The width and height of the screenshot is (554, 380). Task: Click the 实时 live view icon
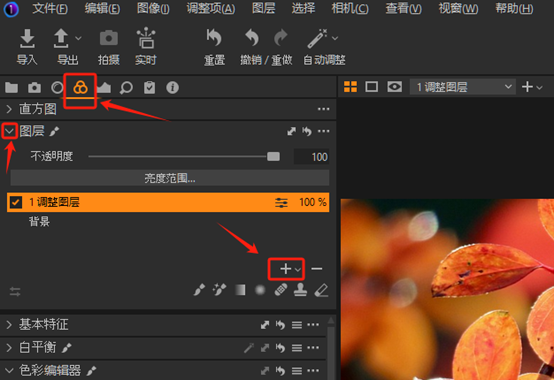click(146, 38)
